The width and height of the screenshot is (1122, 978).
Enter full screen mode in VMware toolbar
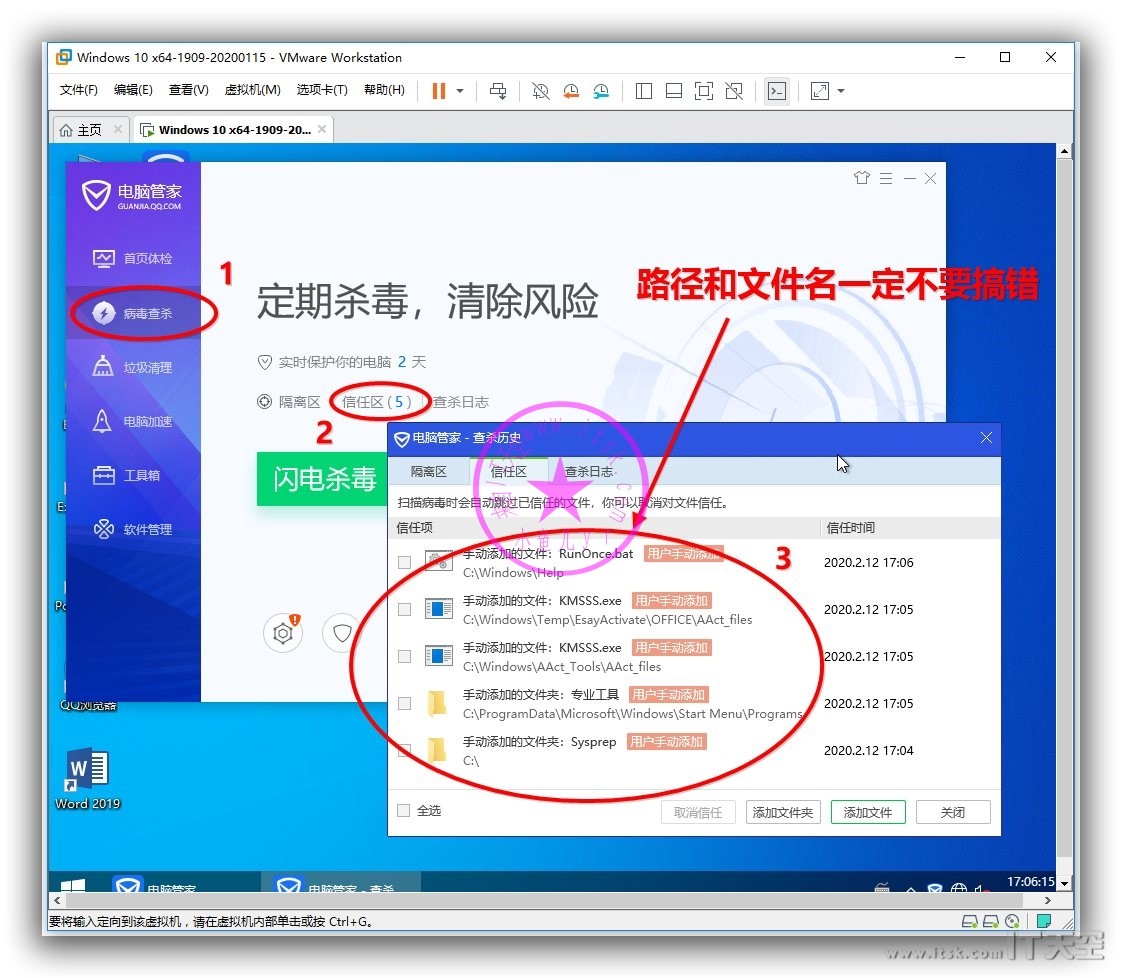704,91
